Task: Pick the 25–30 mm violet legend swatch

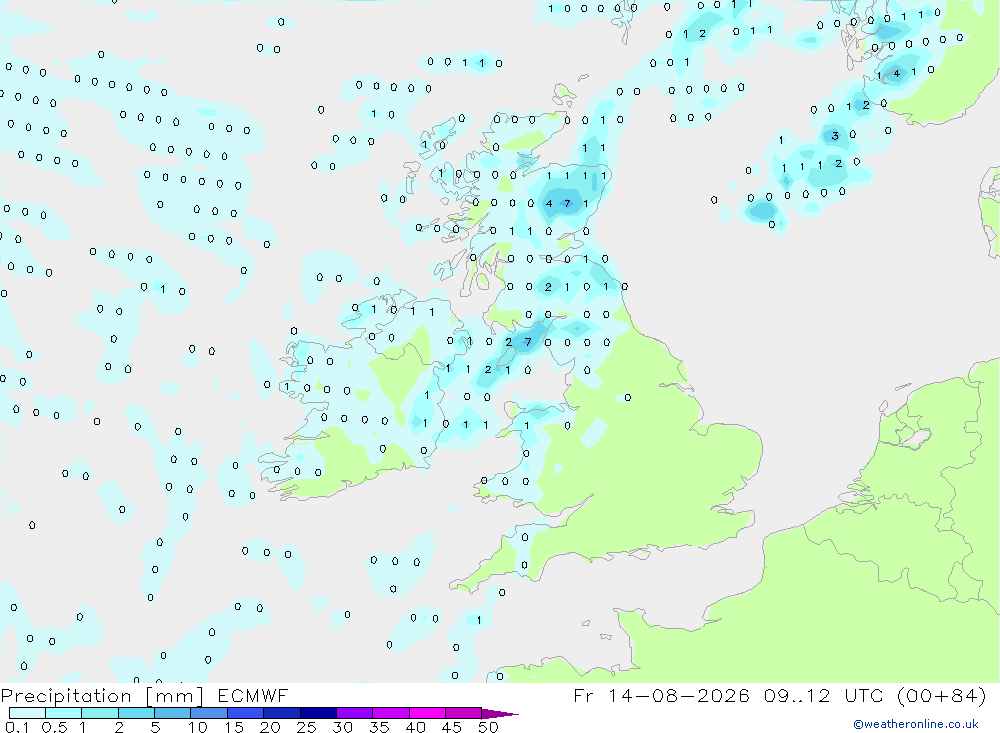Action: 318,713
